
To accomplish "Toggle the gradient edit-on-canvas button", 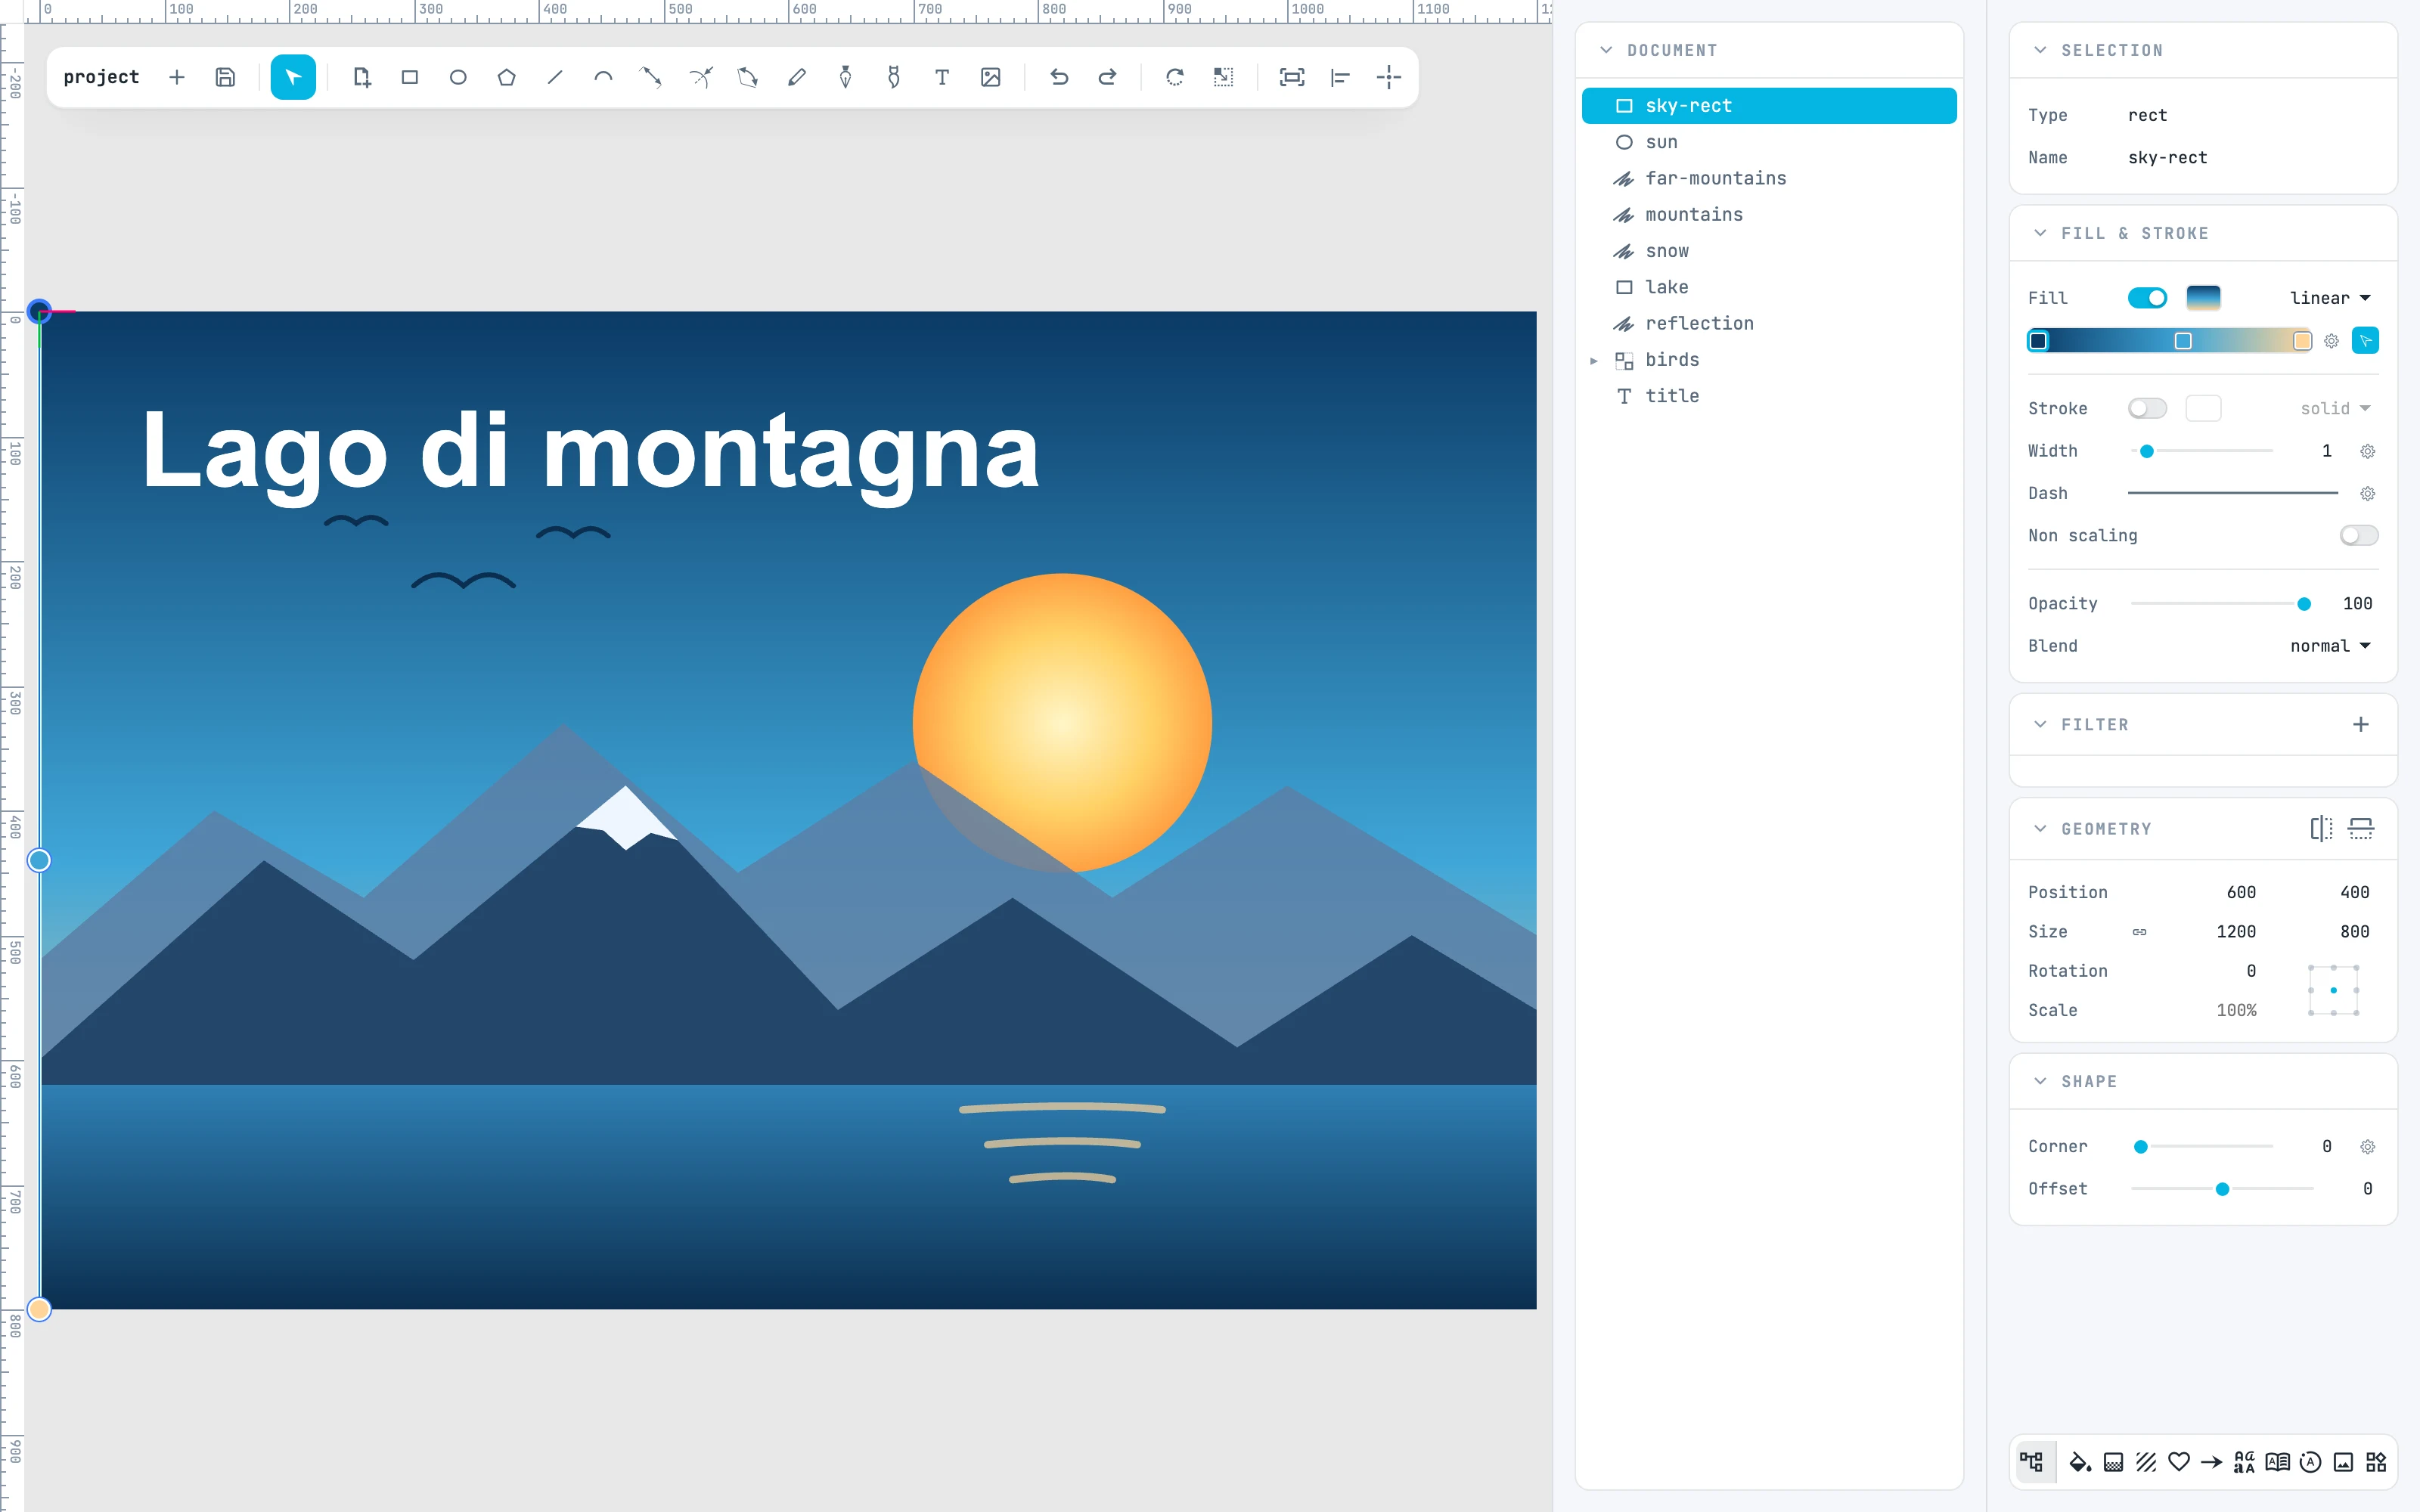I will (x=2365, y=341).
